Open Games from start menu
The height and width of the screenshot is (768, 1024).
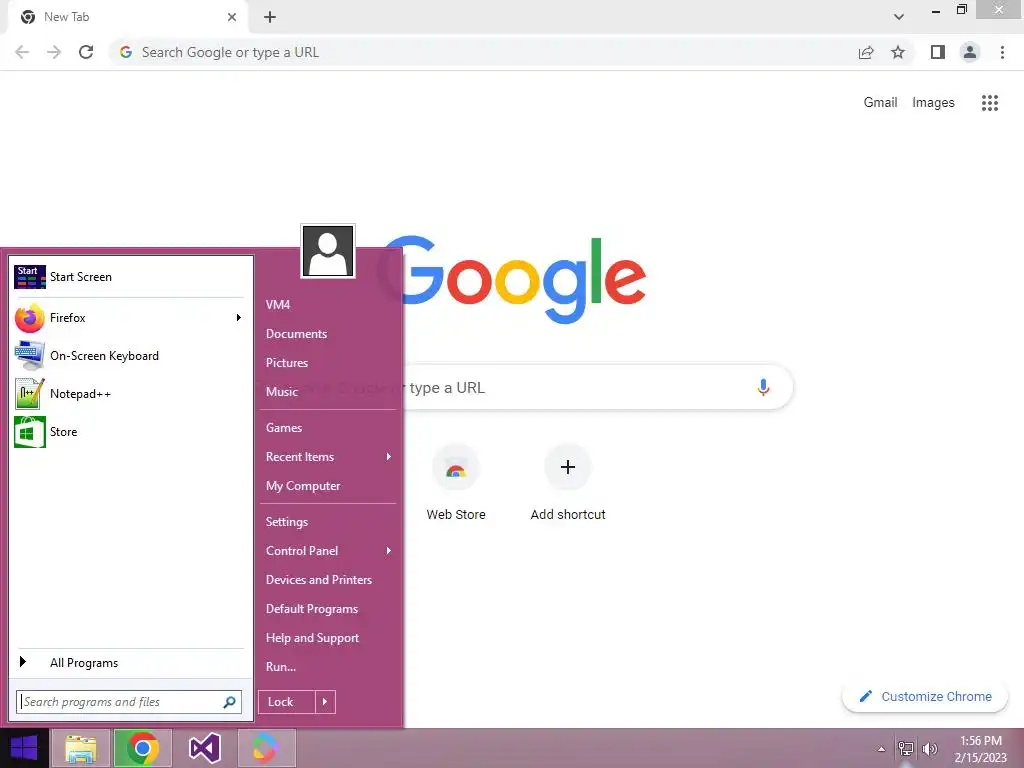point(328,428)
